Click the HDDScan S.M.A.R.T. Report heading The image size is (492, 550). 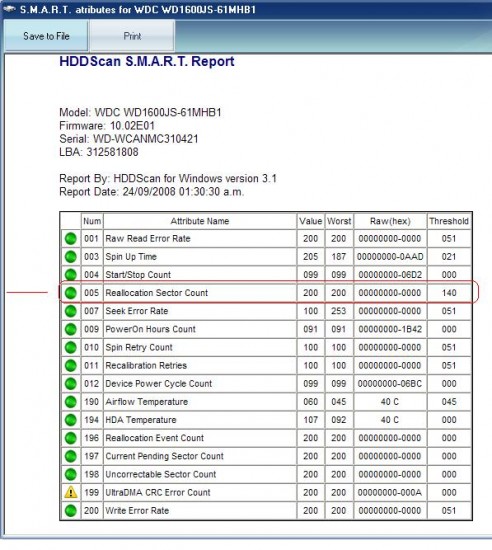tap(147, 61)
